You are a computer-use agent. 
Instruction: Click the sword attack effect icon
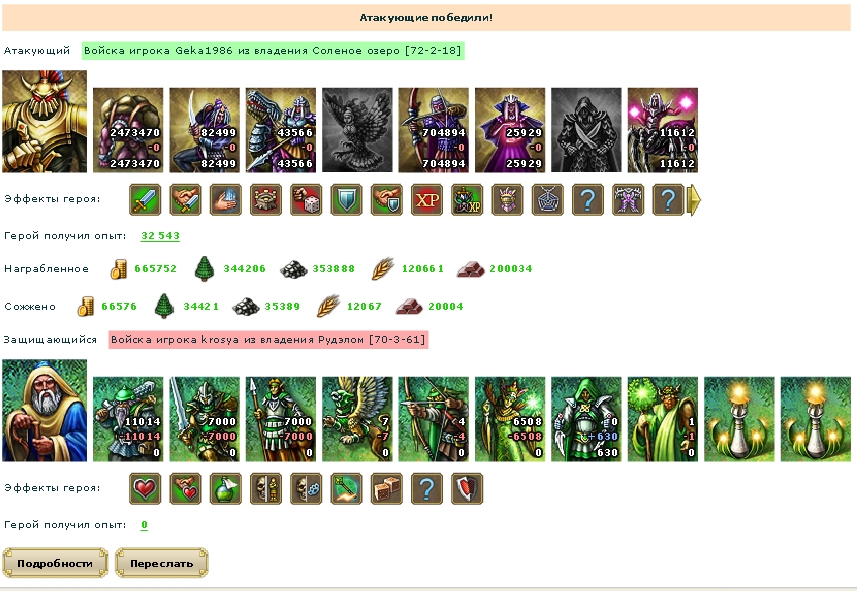click(x=145, y=200)
